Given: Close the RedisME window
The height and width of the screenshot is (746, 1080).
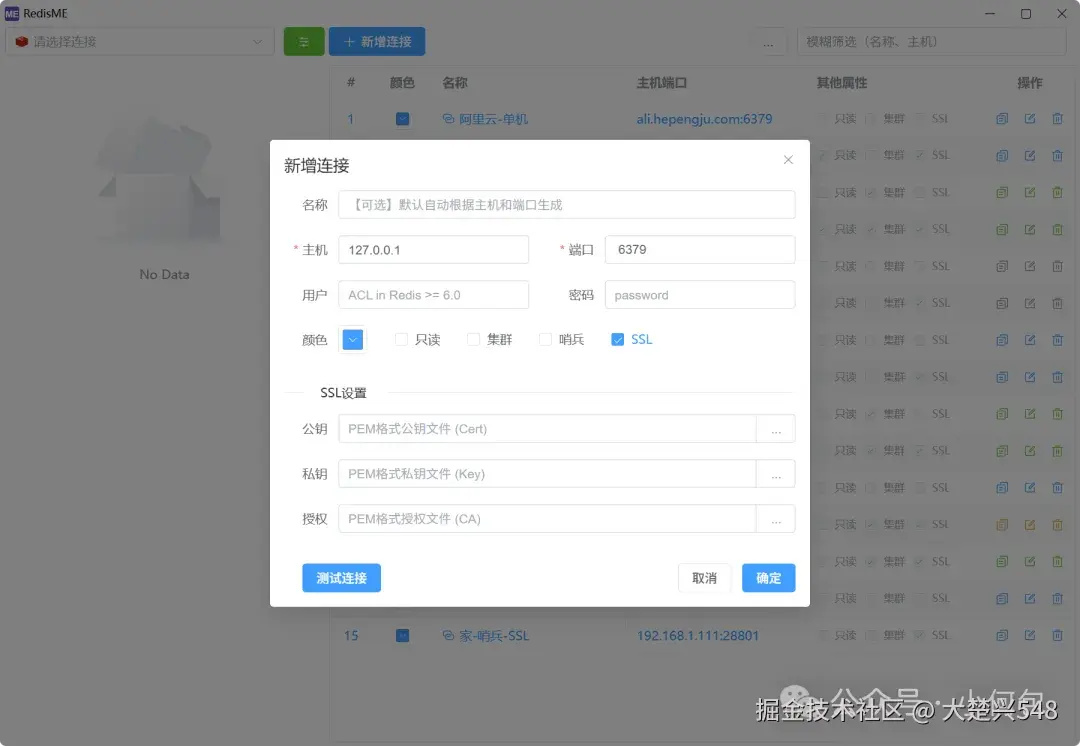Looking at the screenshot, I should point(1061,13).
